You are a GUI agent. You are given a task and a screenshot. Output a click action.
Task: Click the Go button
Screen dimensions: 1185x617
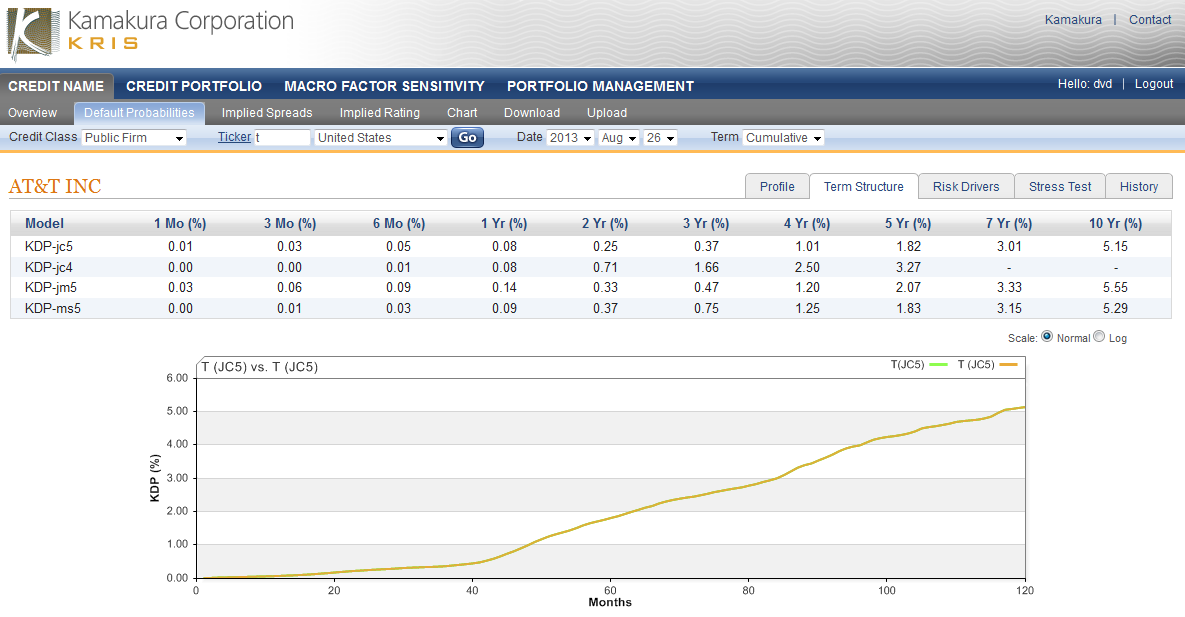468,138
